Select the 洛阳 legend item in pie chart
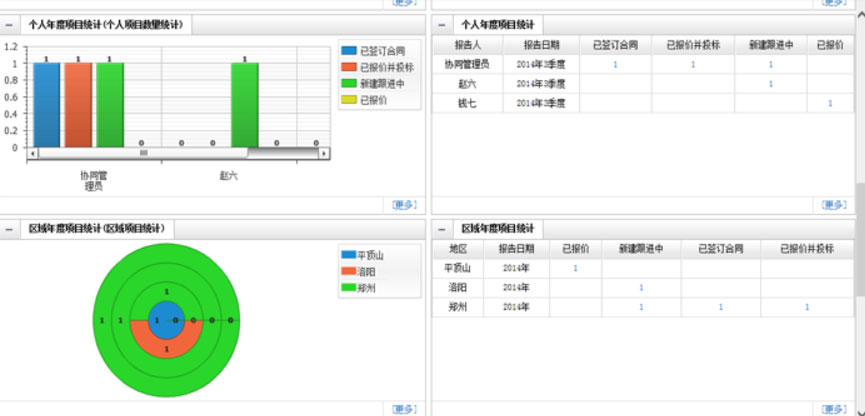This screenshot has width=865, height=416. pyautogui.click(x=364, y=271)
